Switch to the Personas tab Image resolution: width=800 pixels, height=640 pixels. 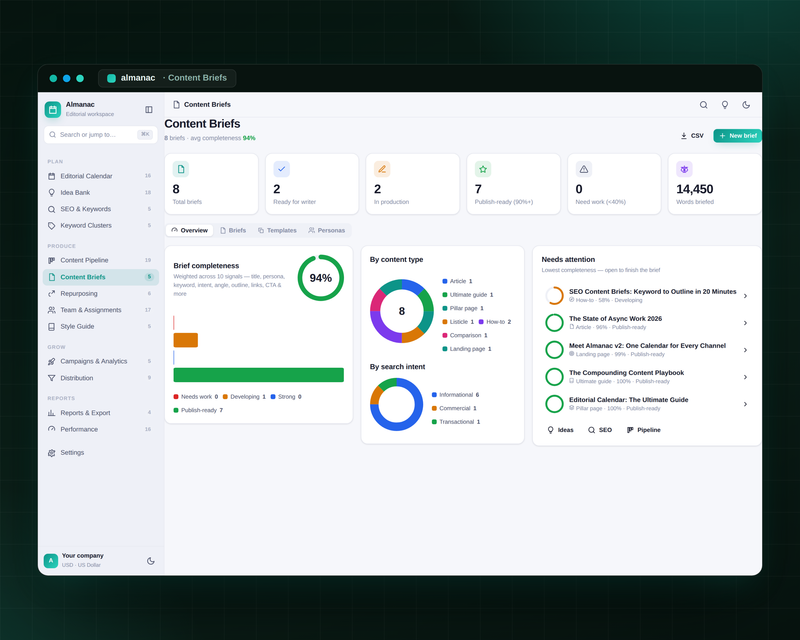point(327,230)
